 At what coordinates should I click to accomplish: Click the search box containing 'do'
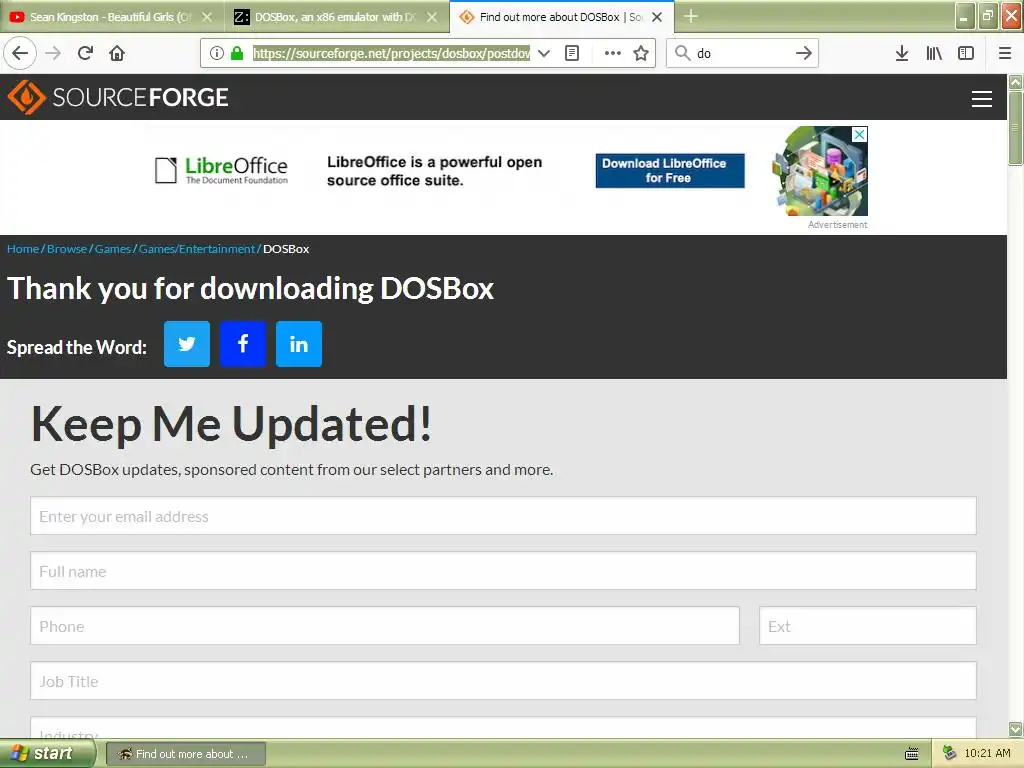point(741,53)
